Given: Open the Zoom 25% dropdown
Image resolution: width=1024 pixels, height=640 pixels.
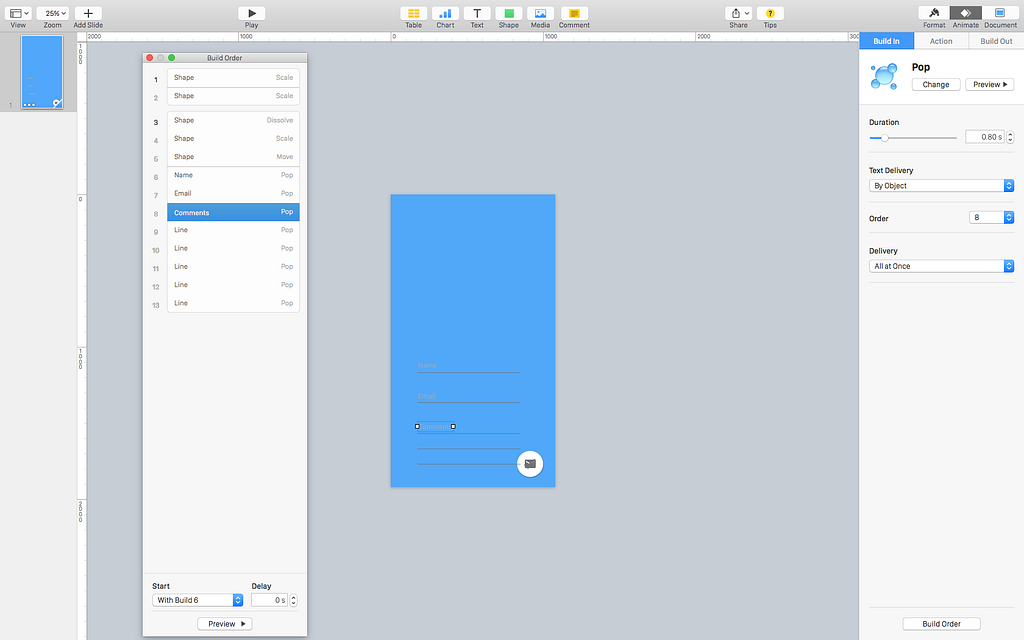Looking at the screenshot, I should 52,13.
